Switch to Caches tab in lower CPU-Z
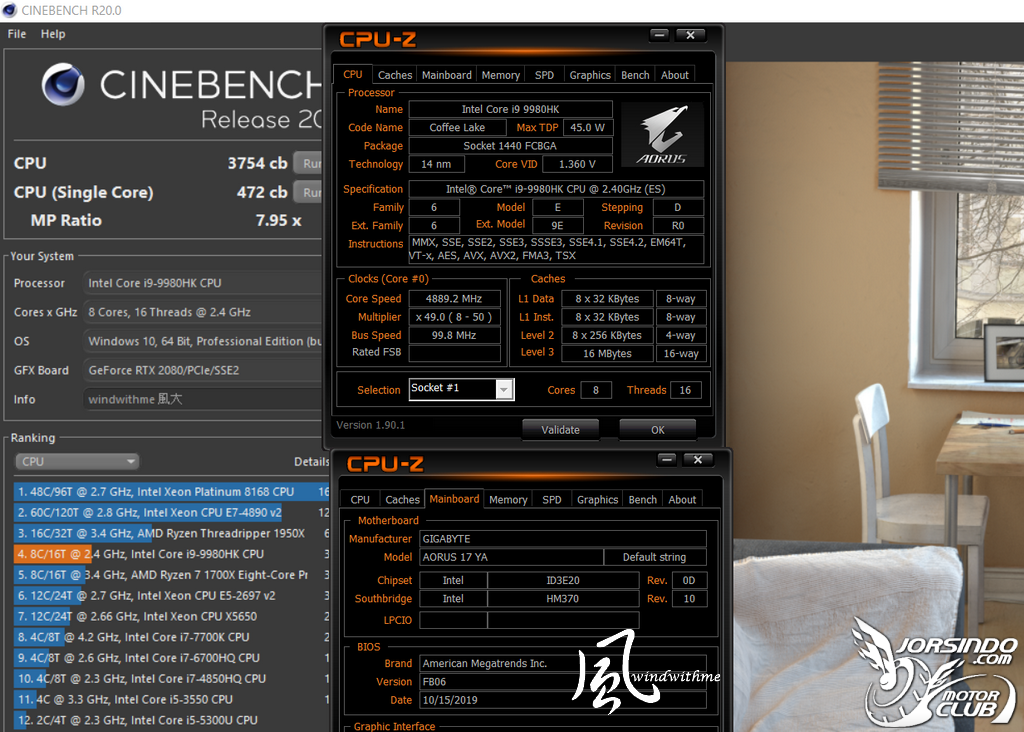Viewport: 1024px width, 732px height. [x=402, y=500]
